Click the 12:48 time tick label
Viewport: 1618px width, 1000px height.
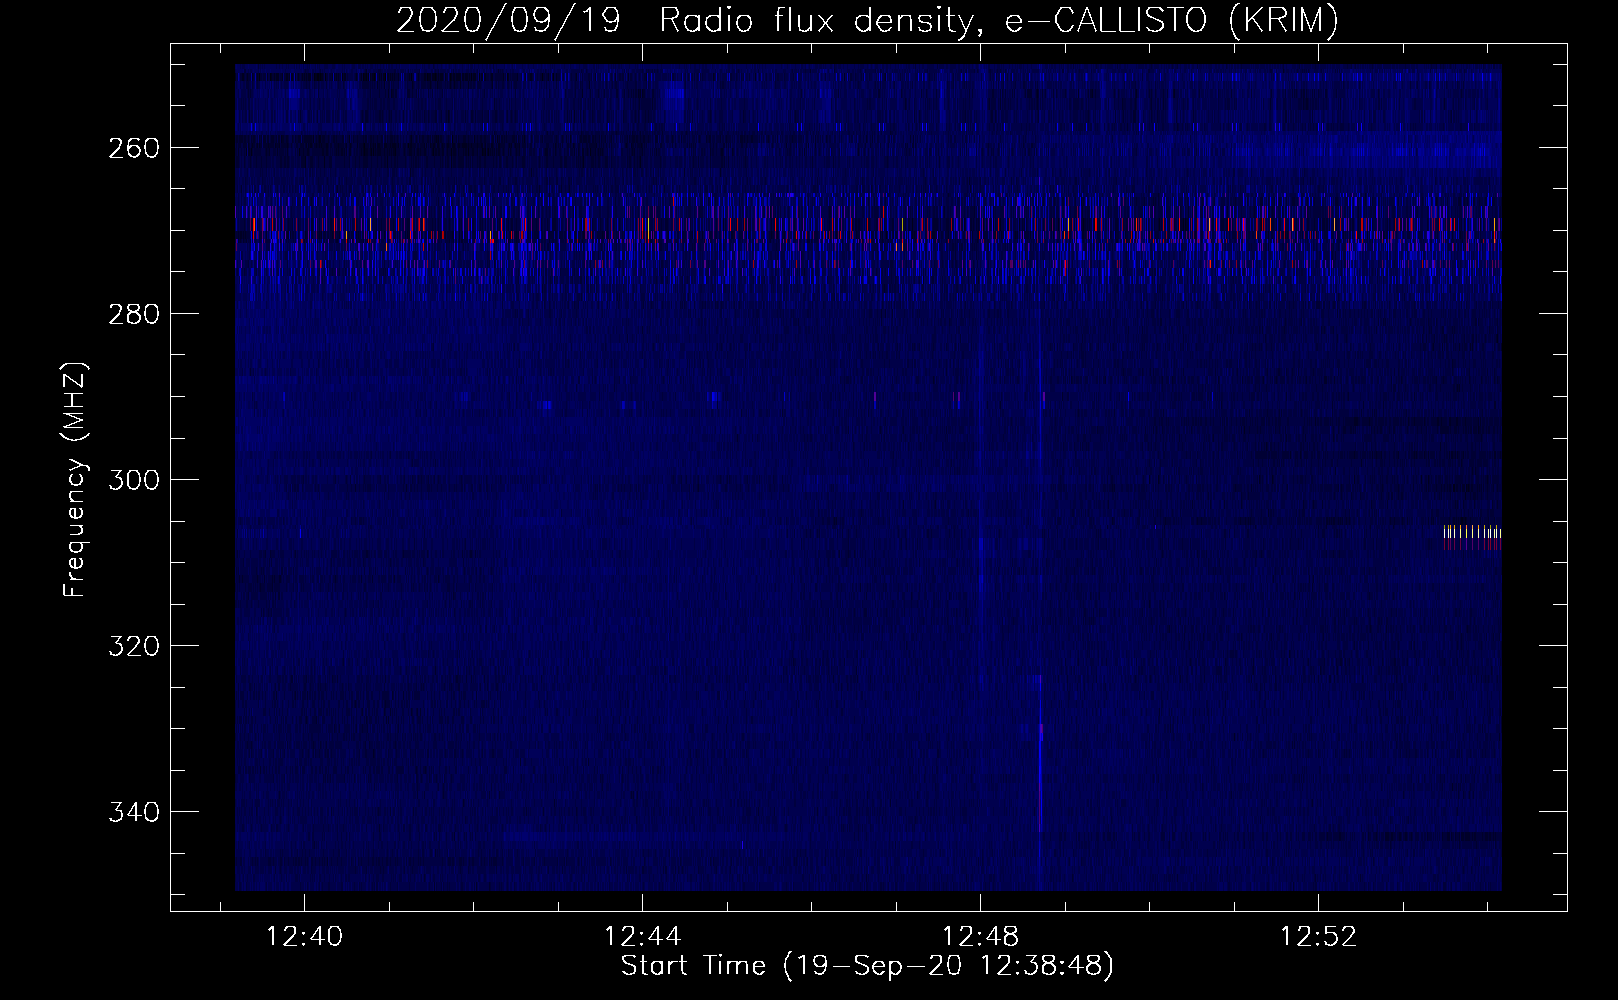[981, 936]
